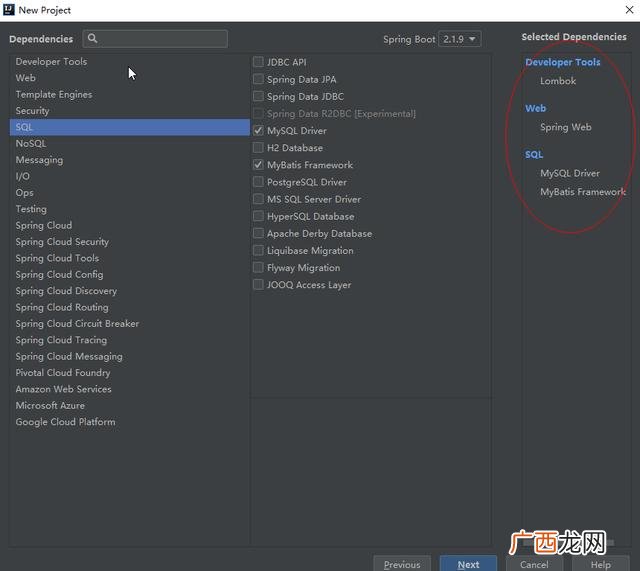The width and height of the screenshot is (640, 571).
Task: Select the Testing category
Action: coord(129,209)
